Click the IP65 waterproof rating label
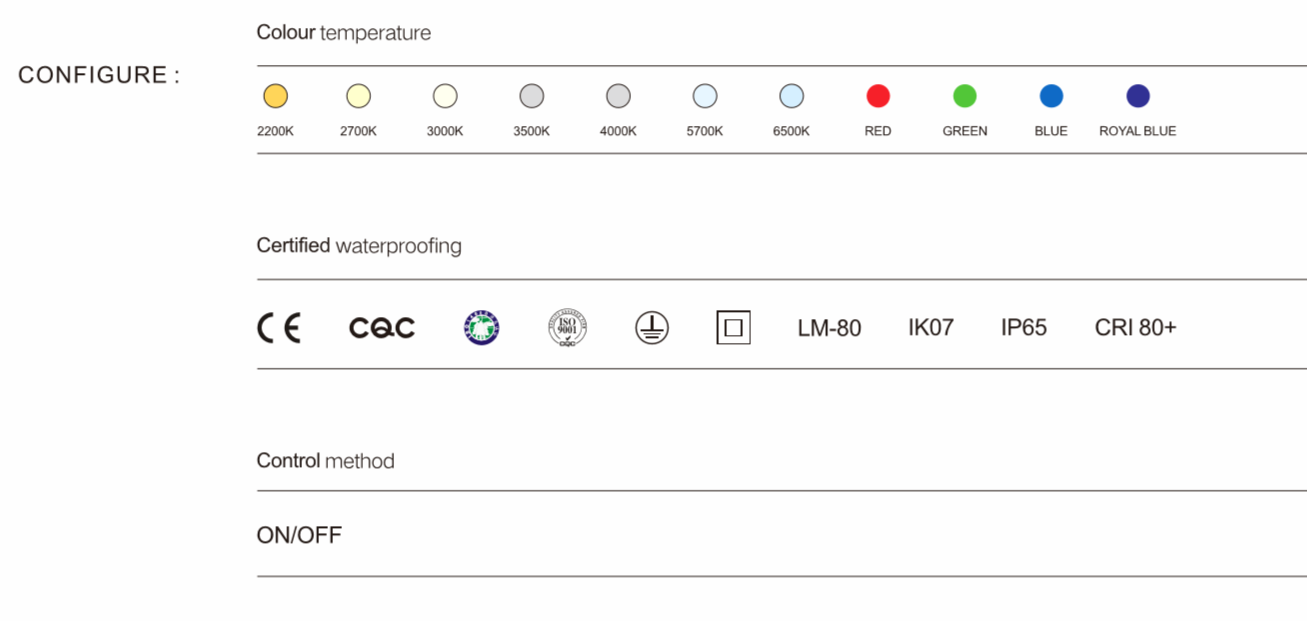The height and width of the screenshot is (621, 1307). click(1023, 328)
